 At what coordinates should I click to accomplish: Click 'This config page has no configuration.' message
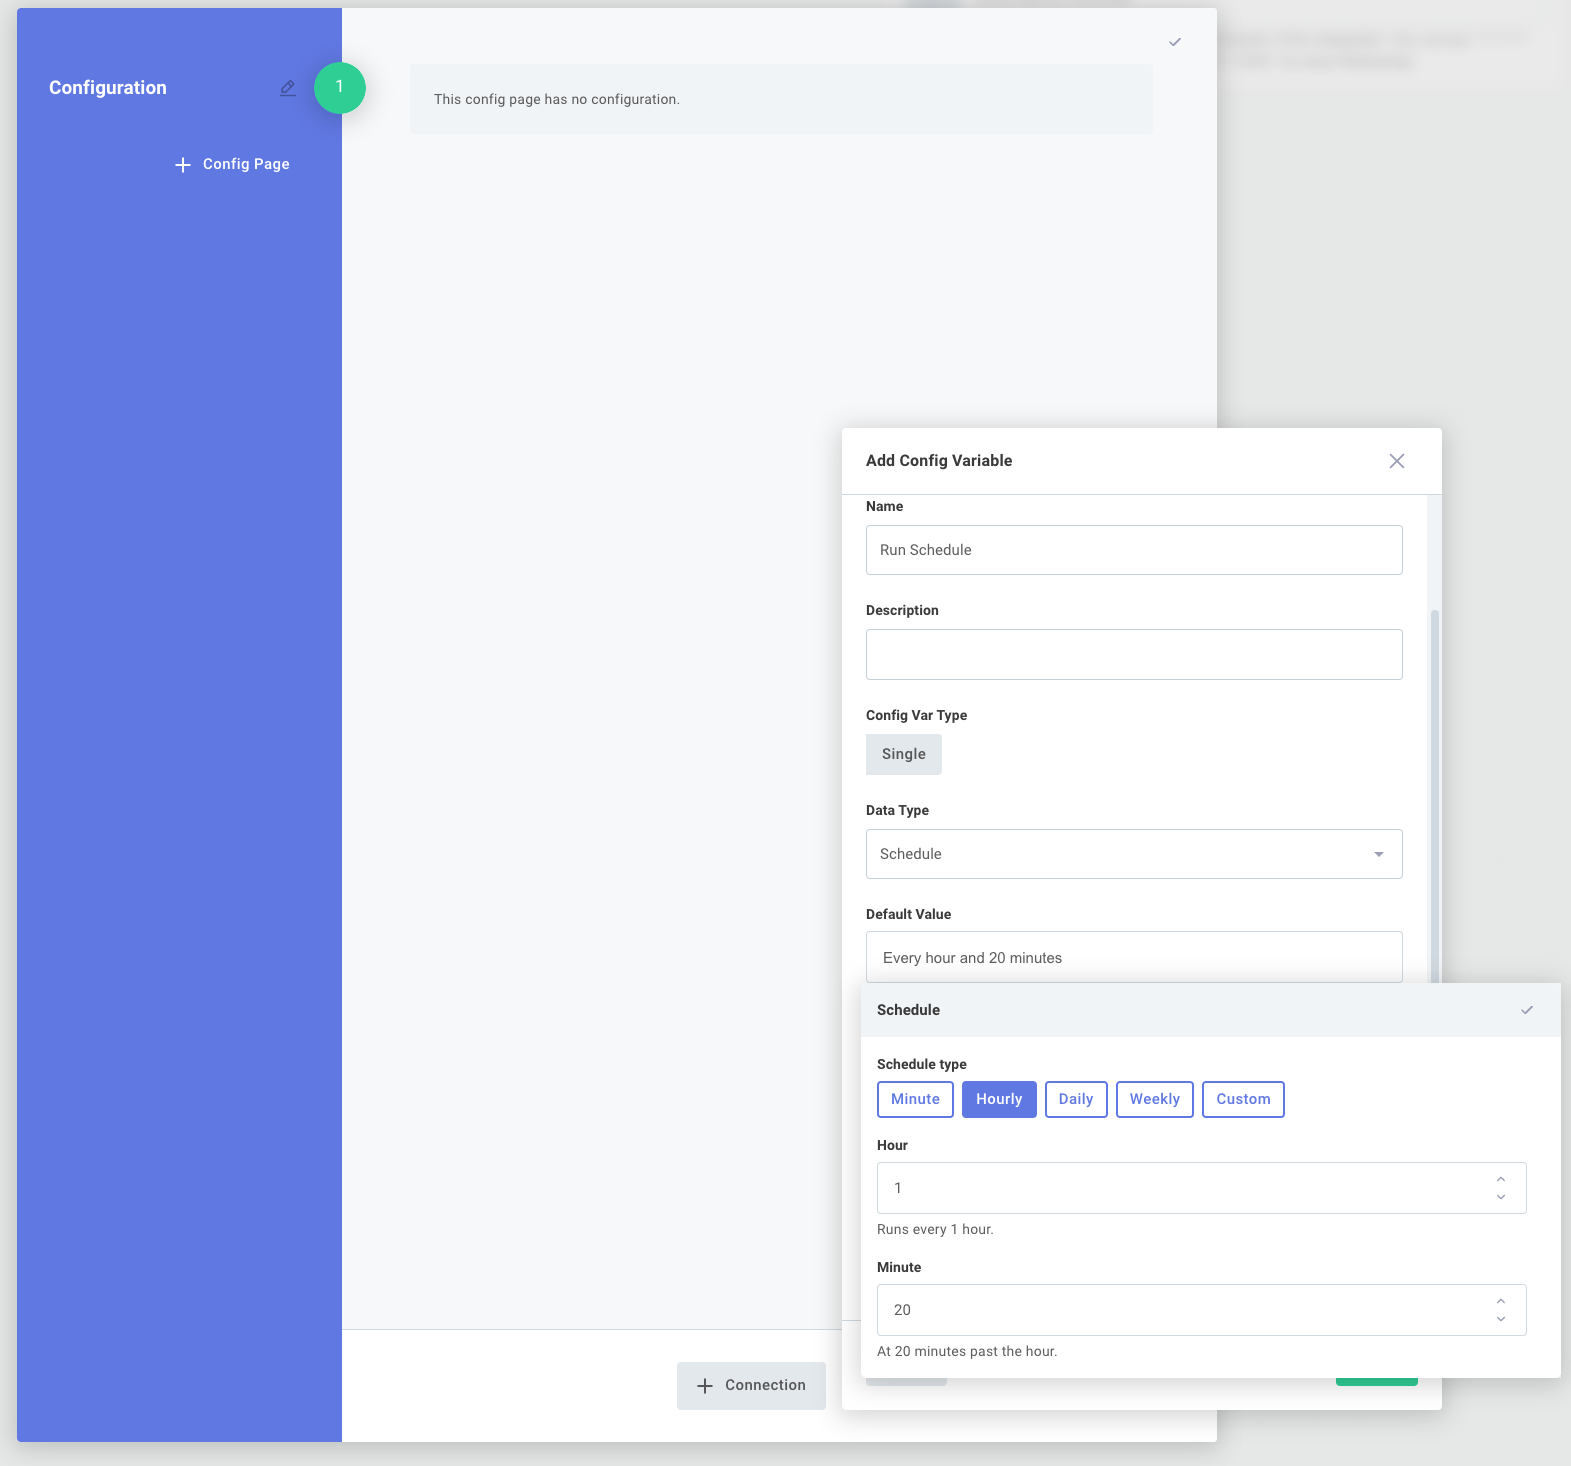click(557, 99)
